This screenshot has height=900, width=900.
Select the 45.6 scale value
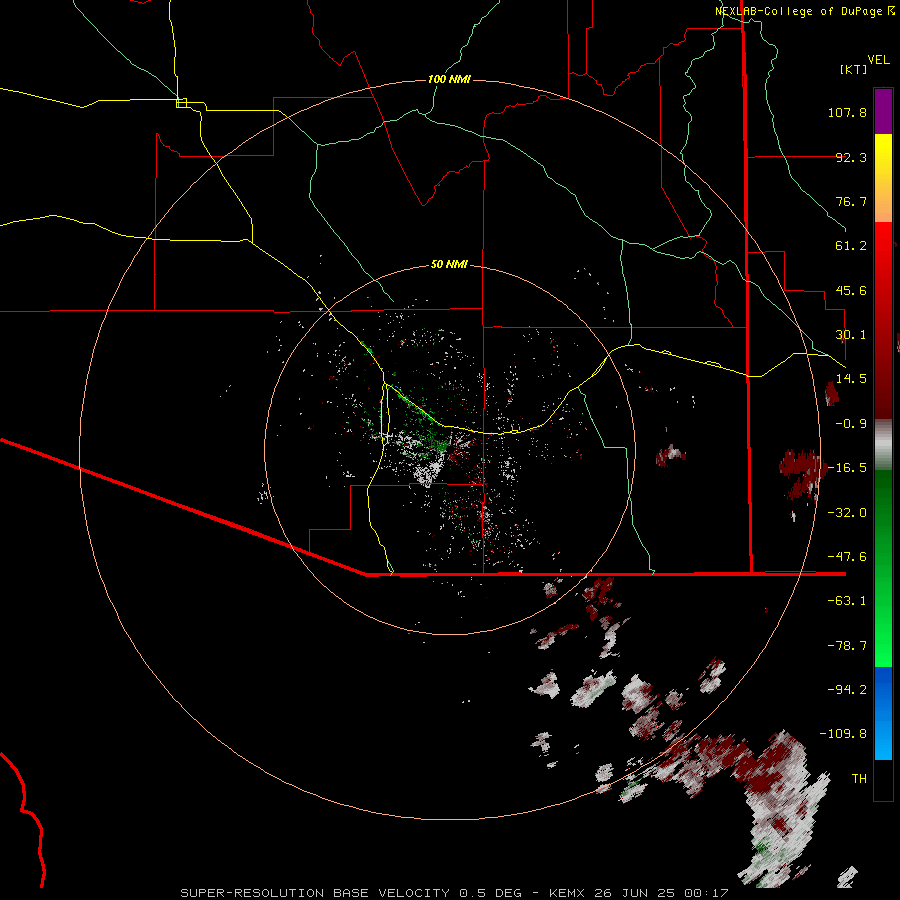(851, 290)
